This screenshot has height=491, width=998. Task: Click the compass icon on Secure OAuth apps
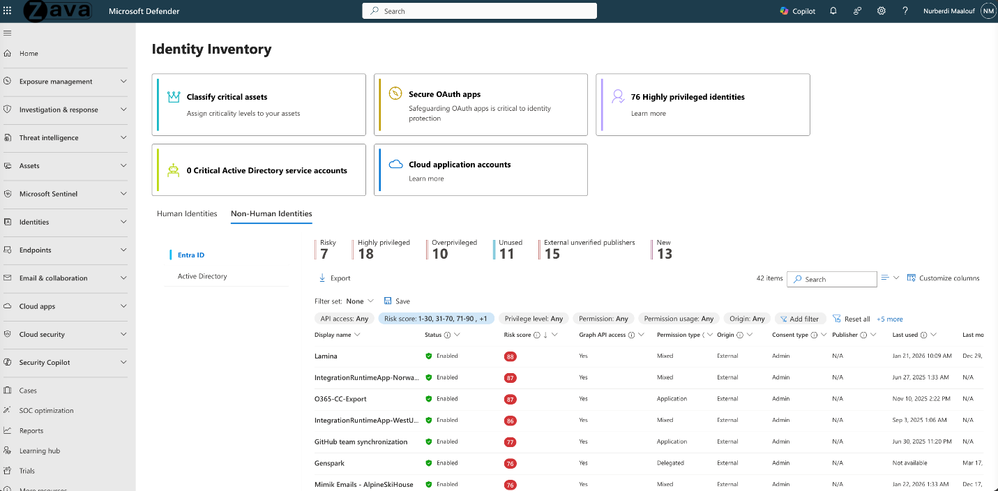(x=395, y=94)
